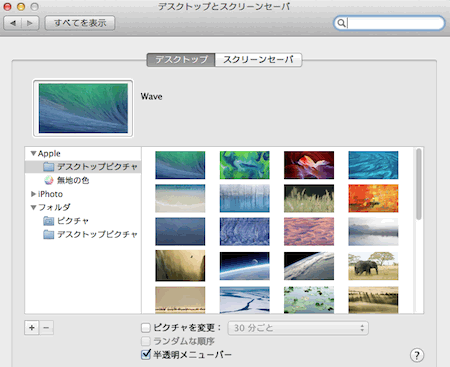Toggle the ランダムな順序 checkbox
This screenshot has height=367, width=450.
pyautogui.click(x=146, y=341)
